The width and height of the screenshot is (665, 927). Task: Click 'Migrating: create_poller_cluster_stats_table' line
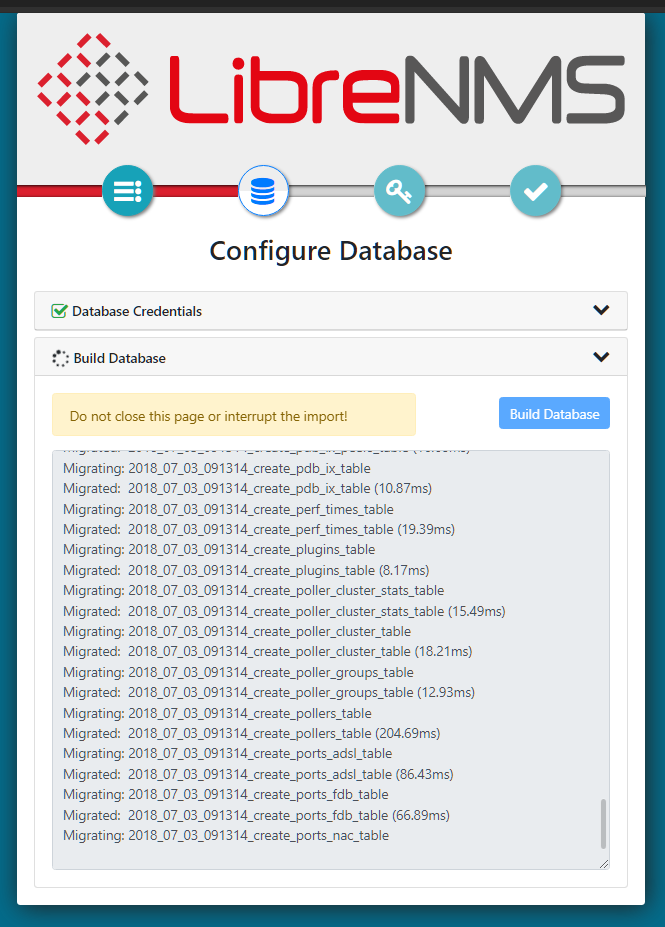tap(254, 590)
